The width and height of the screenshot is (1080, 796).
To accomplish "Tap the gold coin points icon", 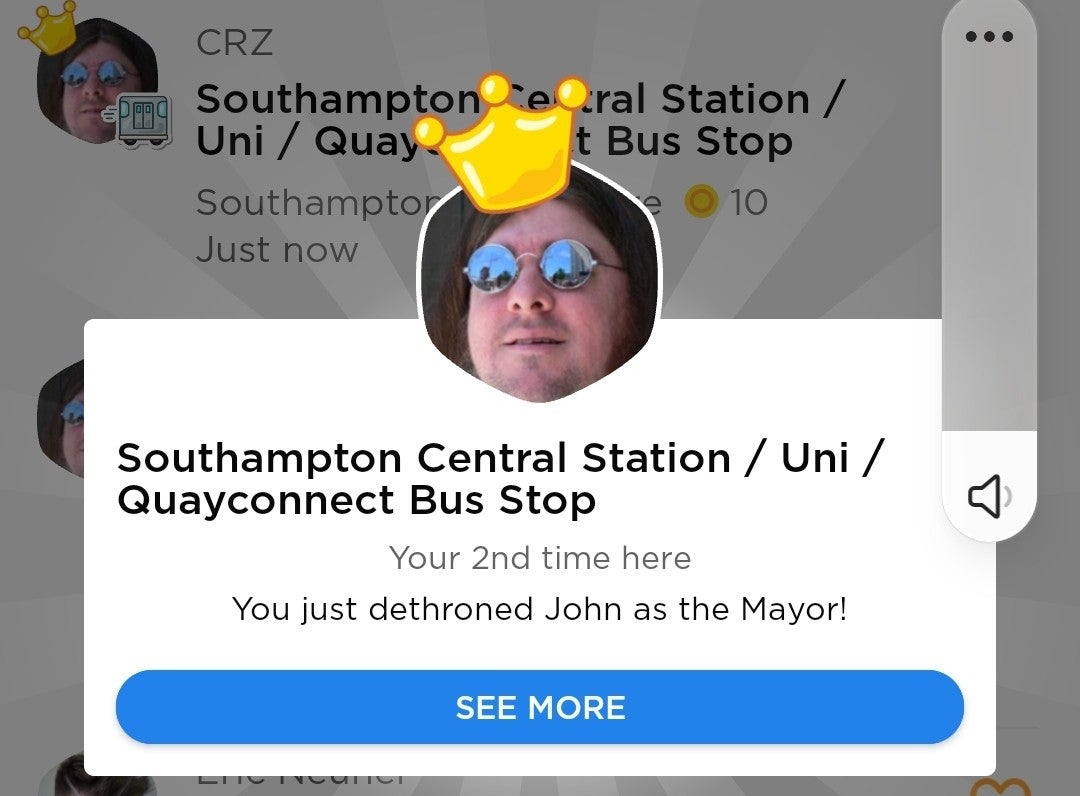I will [702, 202].
